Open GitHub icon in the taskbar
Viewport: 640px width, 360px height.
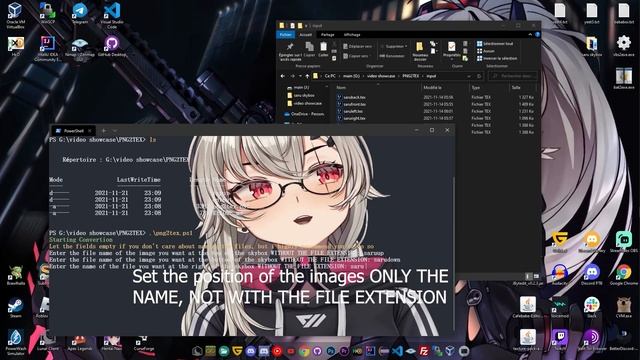317,351
